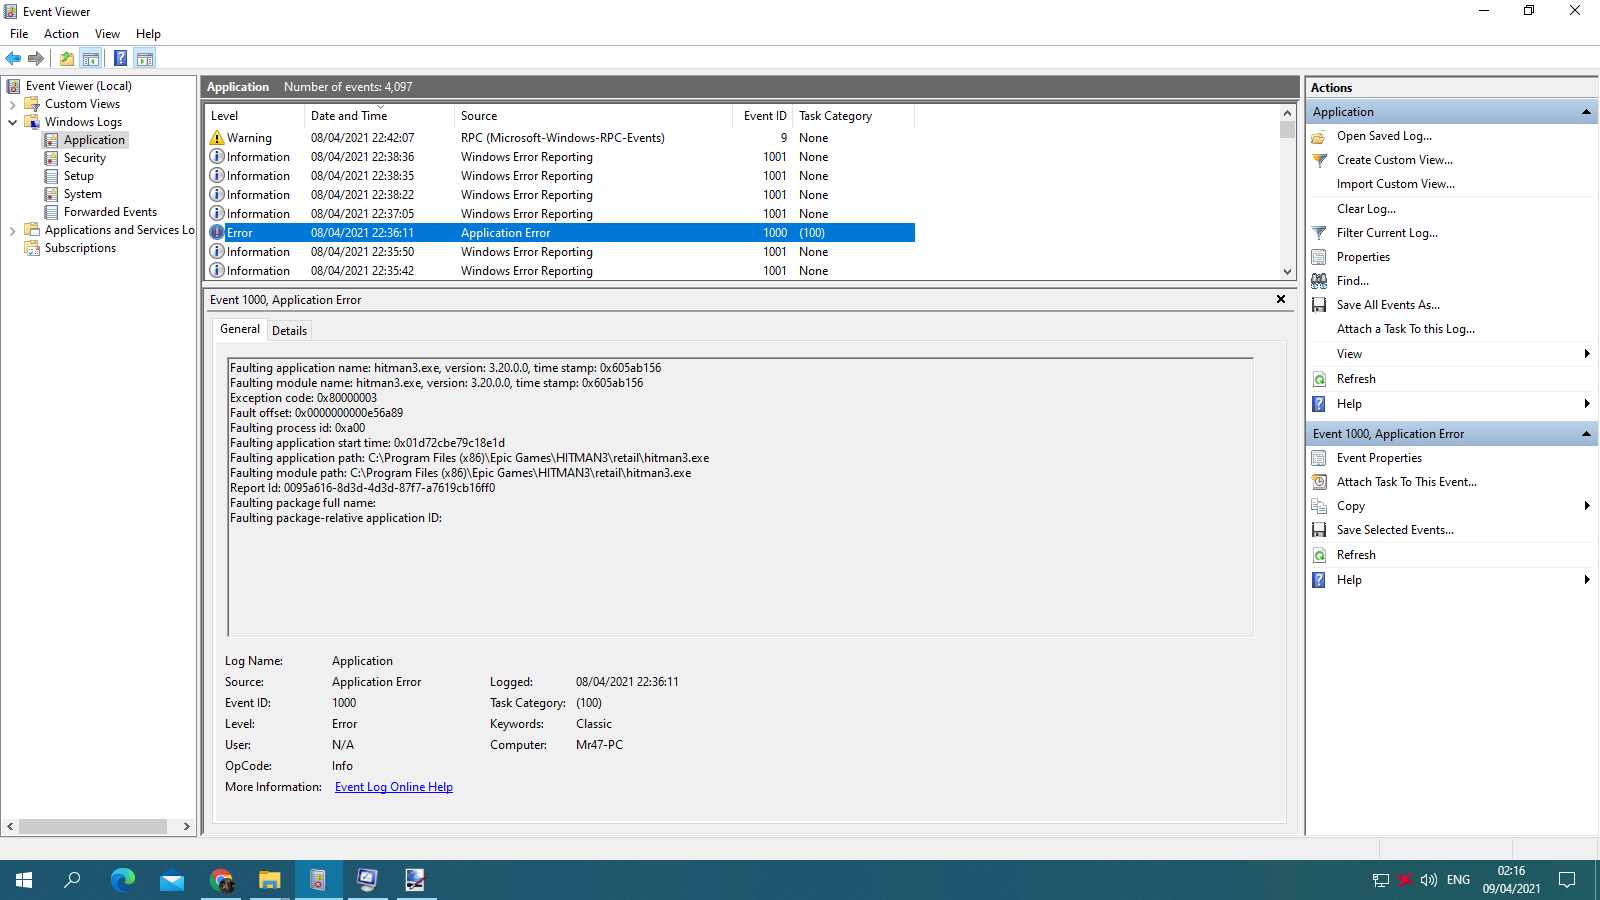Open File Explorer from the taskbar
The width and height of the screenshot is (1600, 900).
pyautogui.click(x=270, y=880)
